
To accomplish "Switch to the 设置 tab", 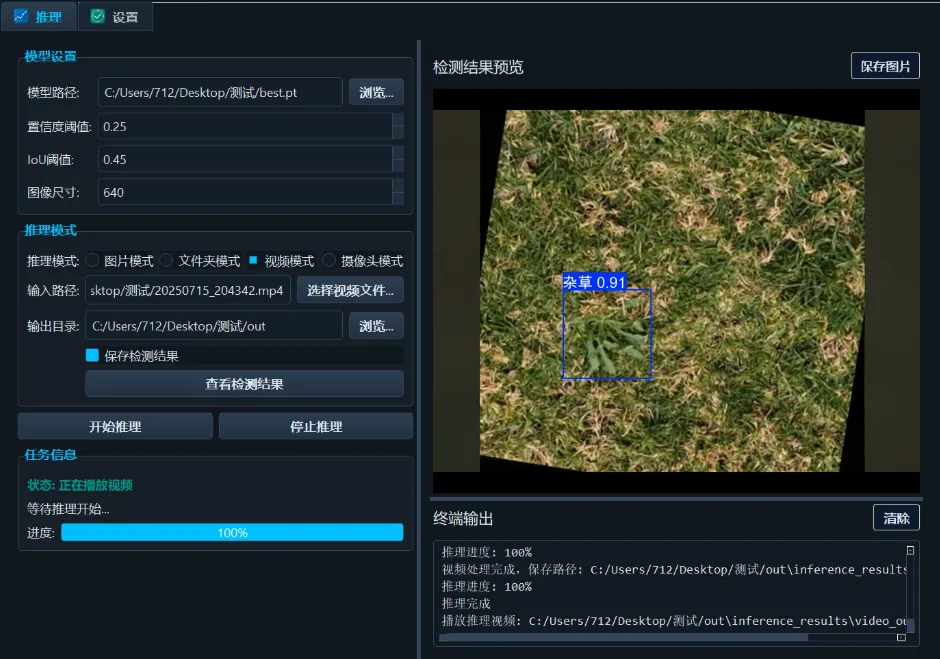I will pos(114,16).
